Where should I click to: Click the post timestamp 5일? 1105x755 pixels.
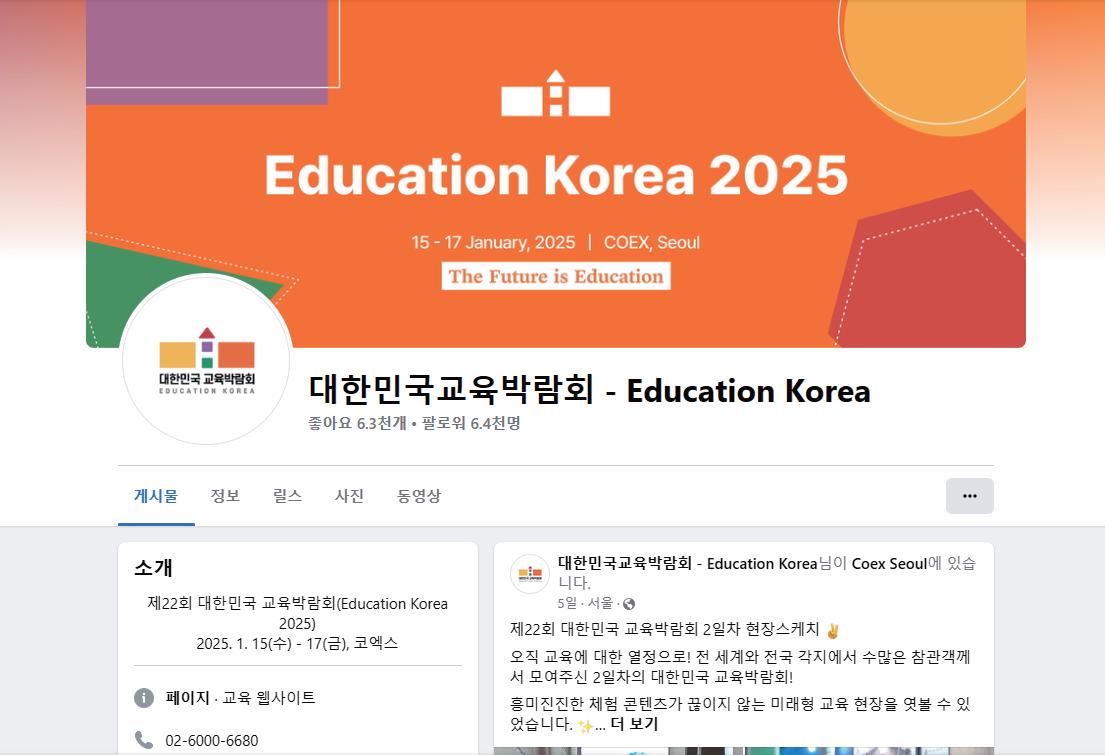click(567, 603)
